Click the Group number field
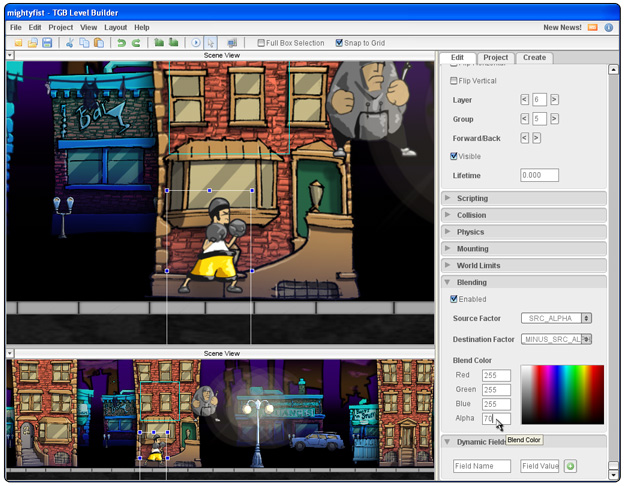This screenshot has height=486, width=625. point(539,118)
